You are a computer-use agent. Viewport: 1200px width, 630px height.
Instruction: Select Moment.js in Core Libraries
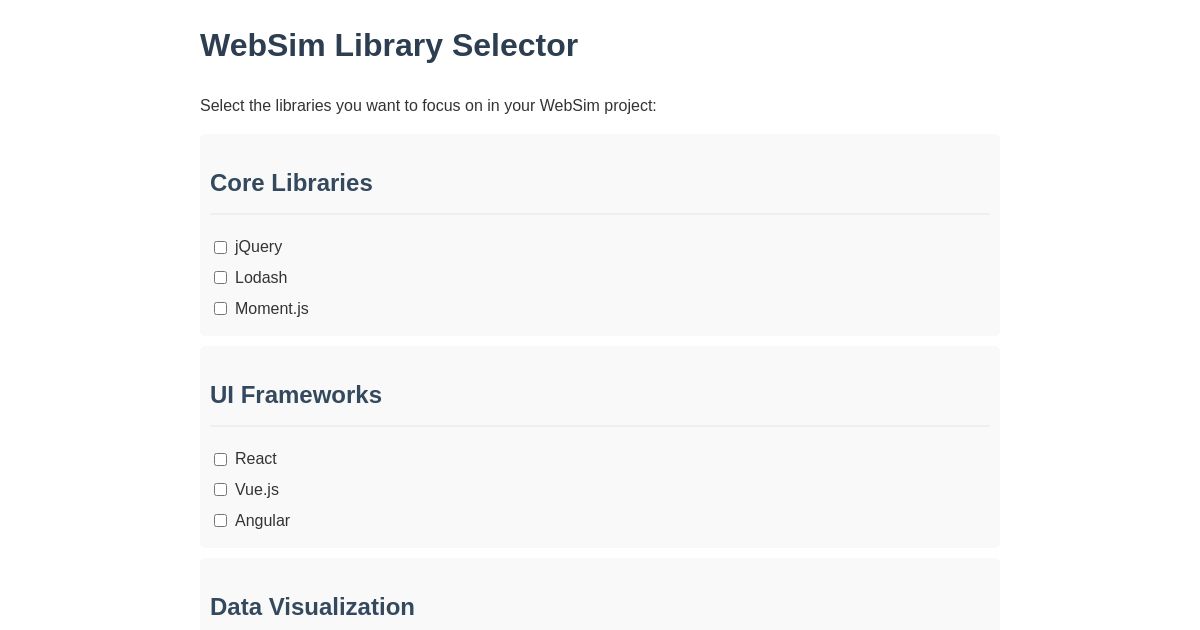pos(220,308)
